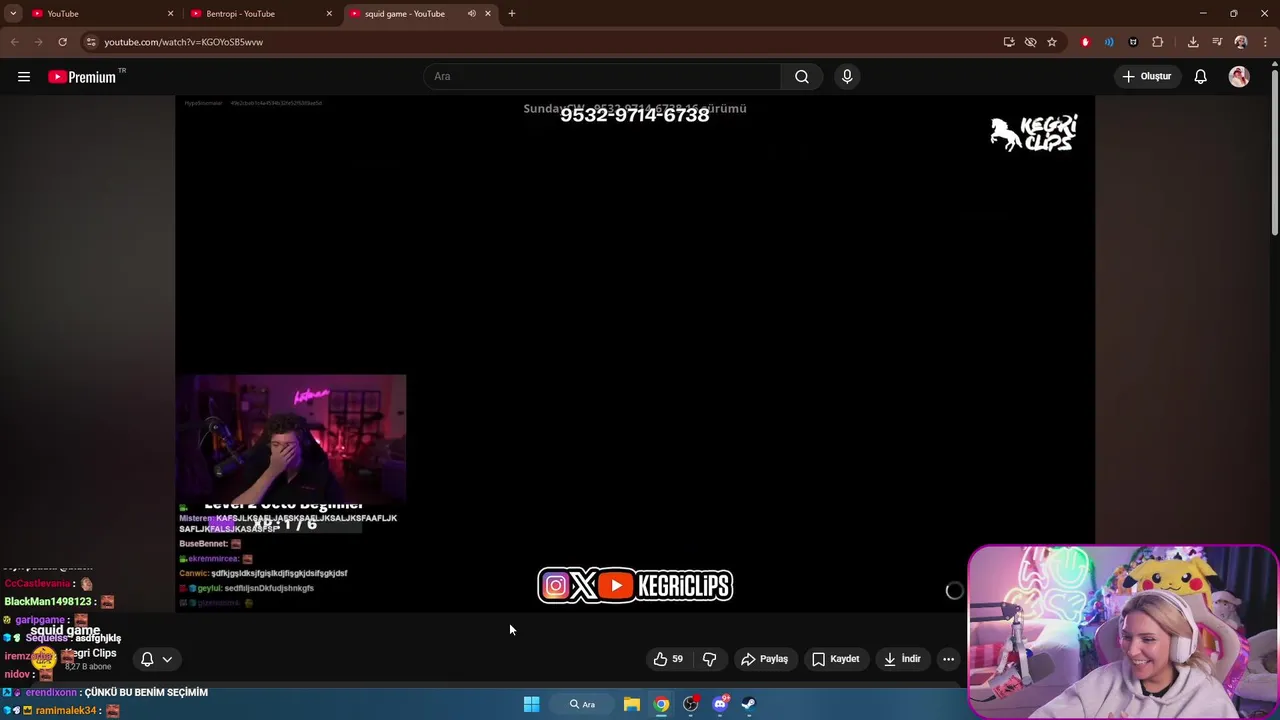
Task: Open Chrome extensions puzzle menu
Action: (1158, 42)
